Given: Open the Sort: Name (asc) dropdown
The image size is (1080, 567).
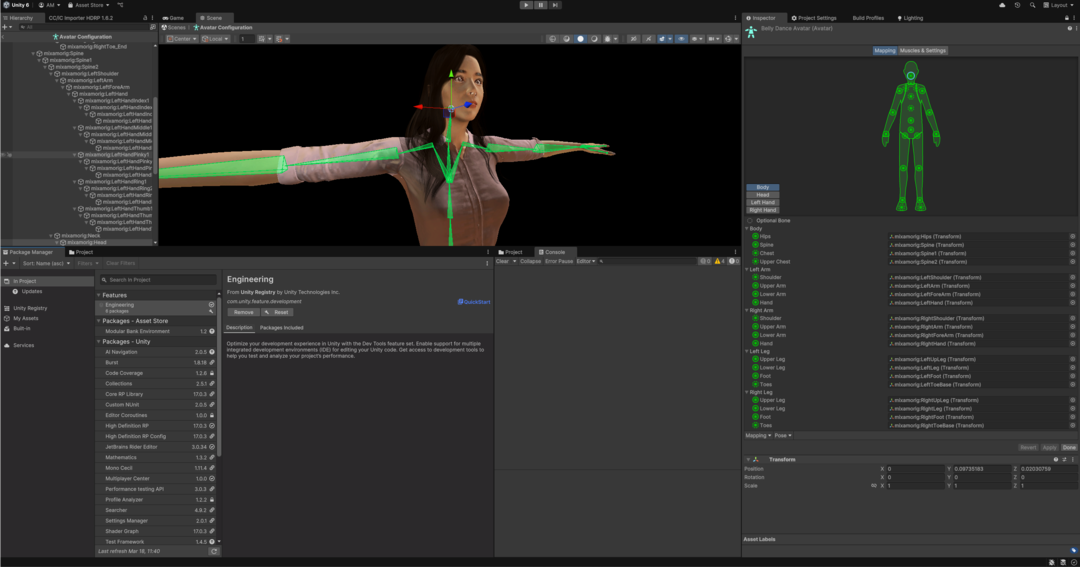Looking at the screenshot, I should [46, 263].
